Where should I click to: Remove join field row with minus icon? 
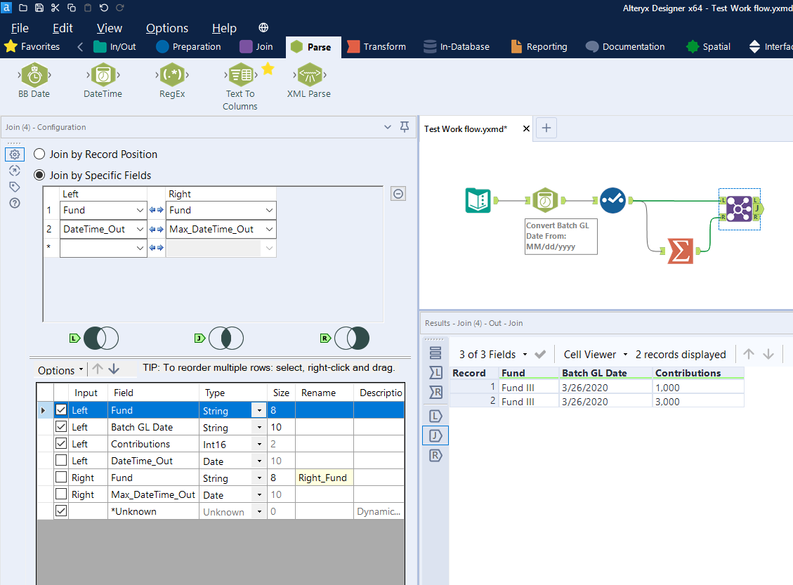398,194
